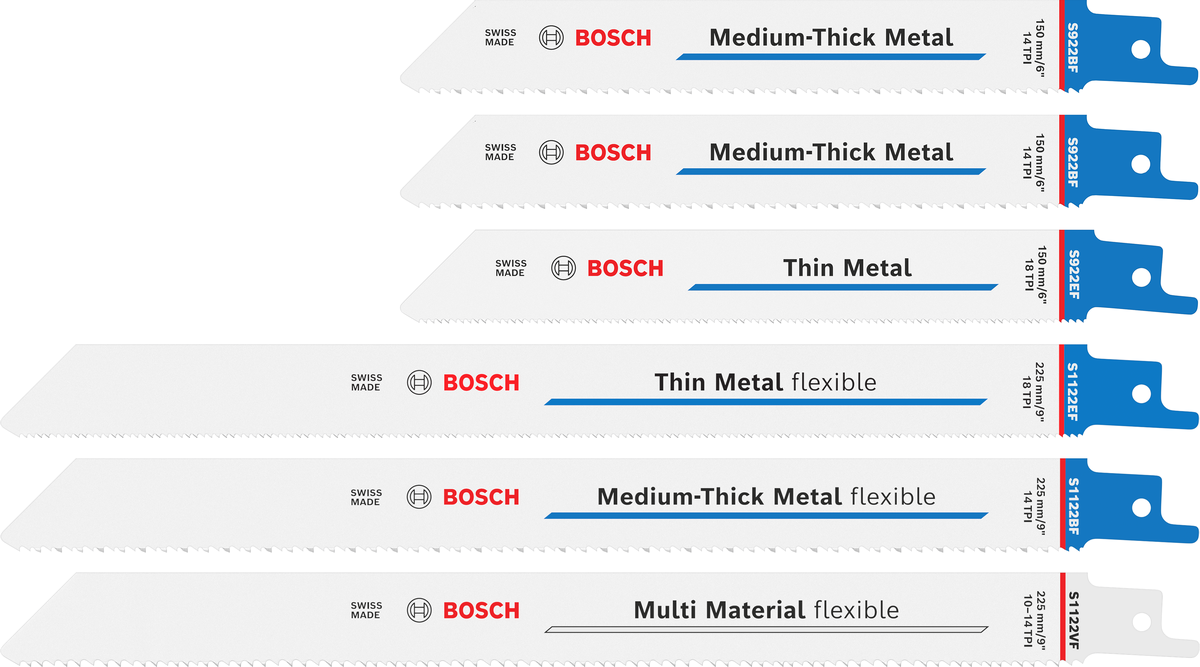Viewport: 1200px width, 667px height.
Task: Click the Bosch logo on the second blade from the top
Action: click(x=595, y=152)
